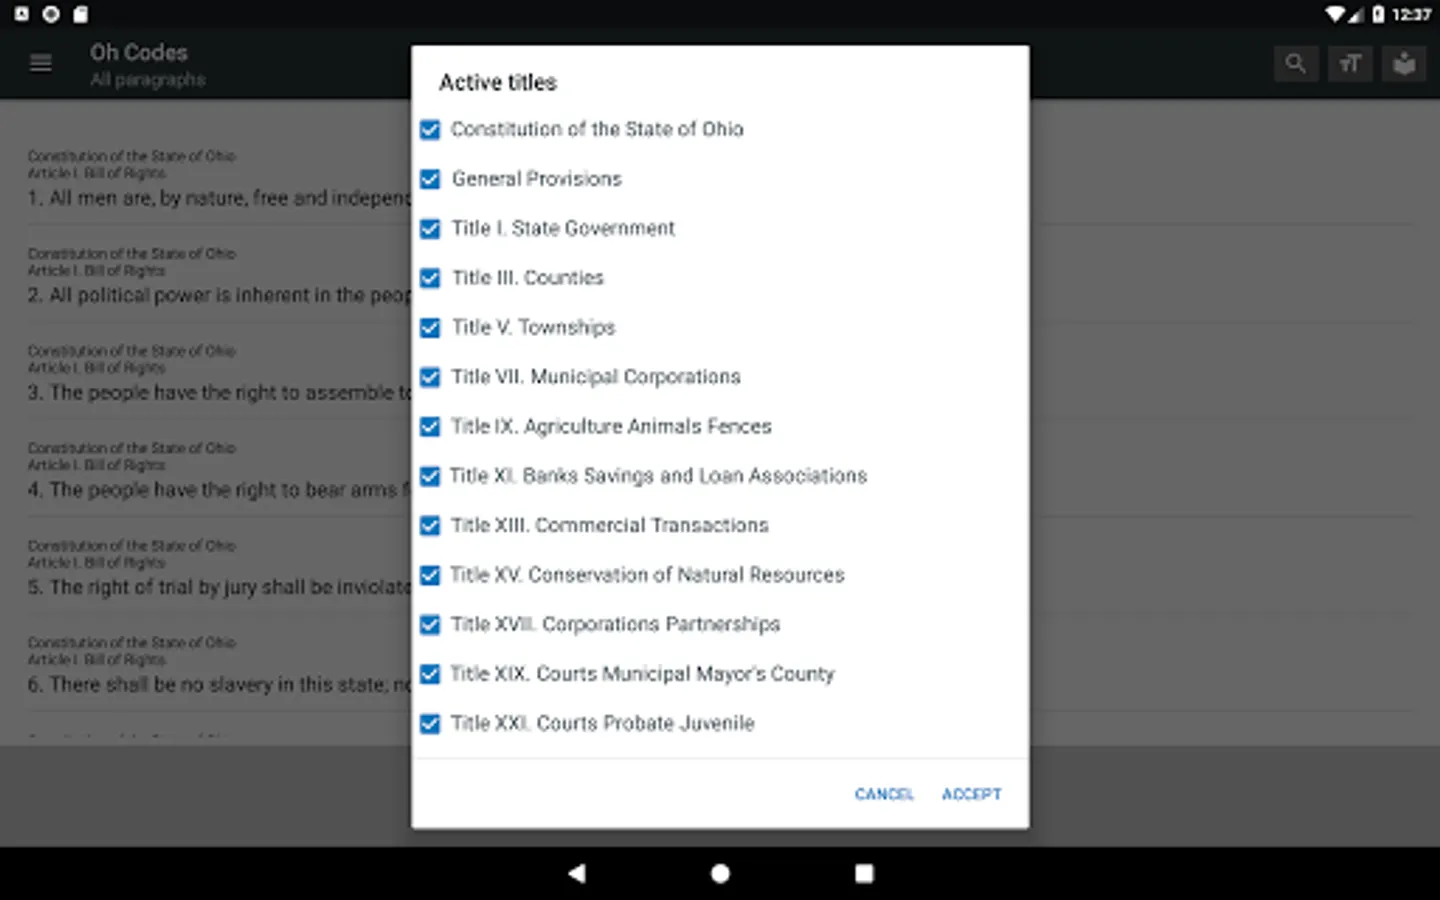The image size is (1440, 900).
Task: Open the hamburger navigation menu
Action: pyautogui.click(x=41, y=64)
